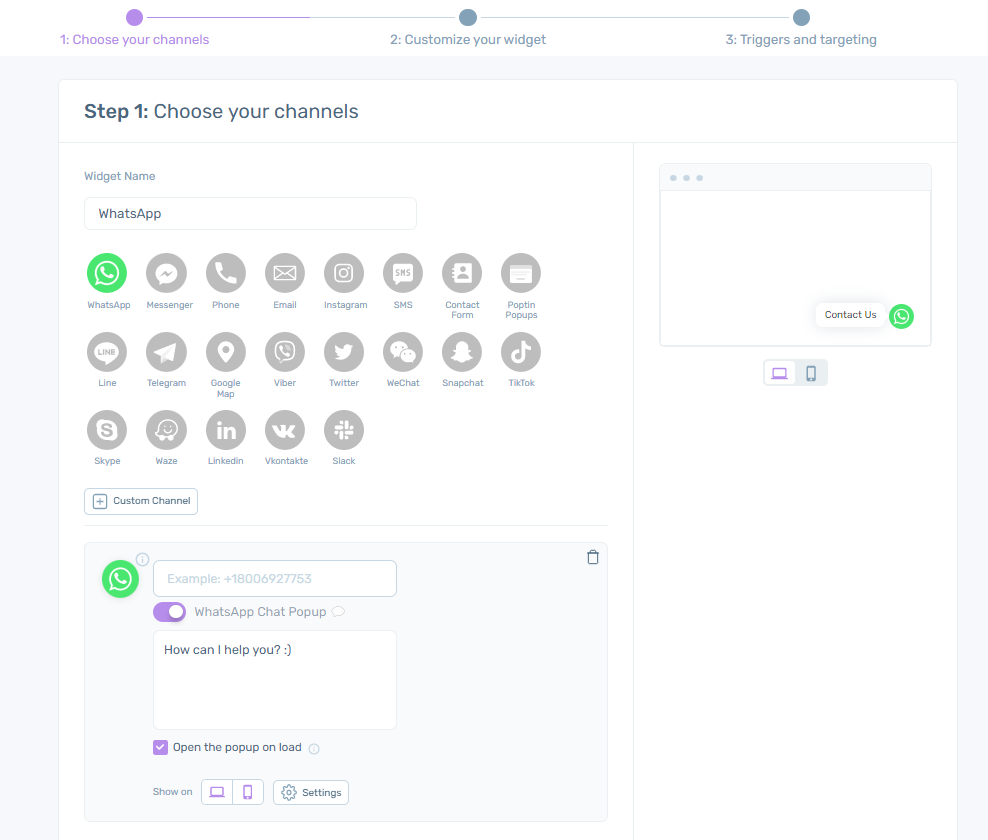Add the Contact Form channel
Screen dimensions: 988x840
click(x=462, y=273)
